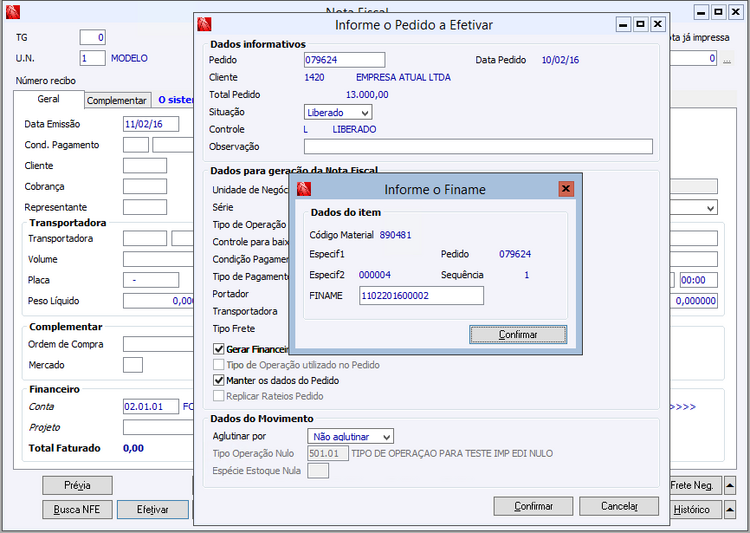Click the Data Pedido value 10/02/16
This screenshot has height=533, width=750.
tap(560, 60)
